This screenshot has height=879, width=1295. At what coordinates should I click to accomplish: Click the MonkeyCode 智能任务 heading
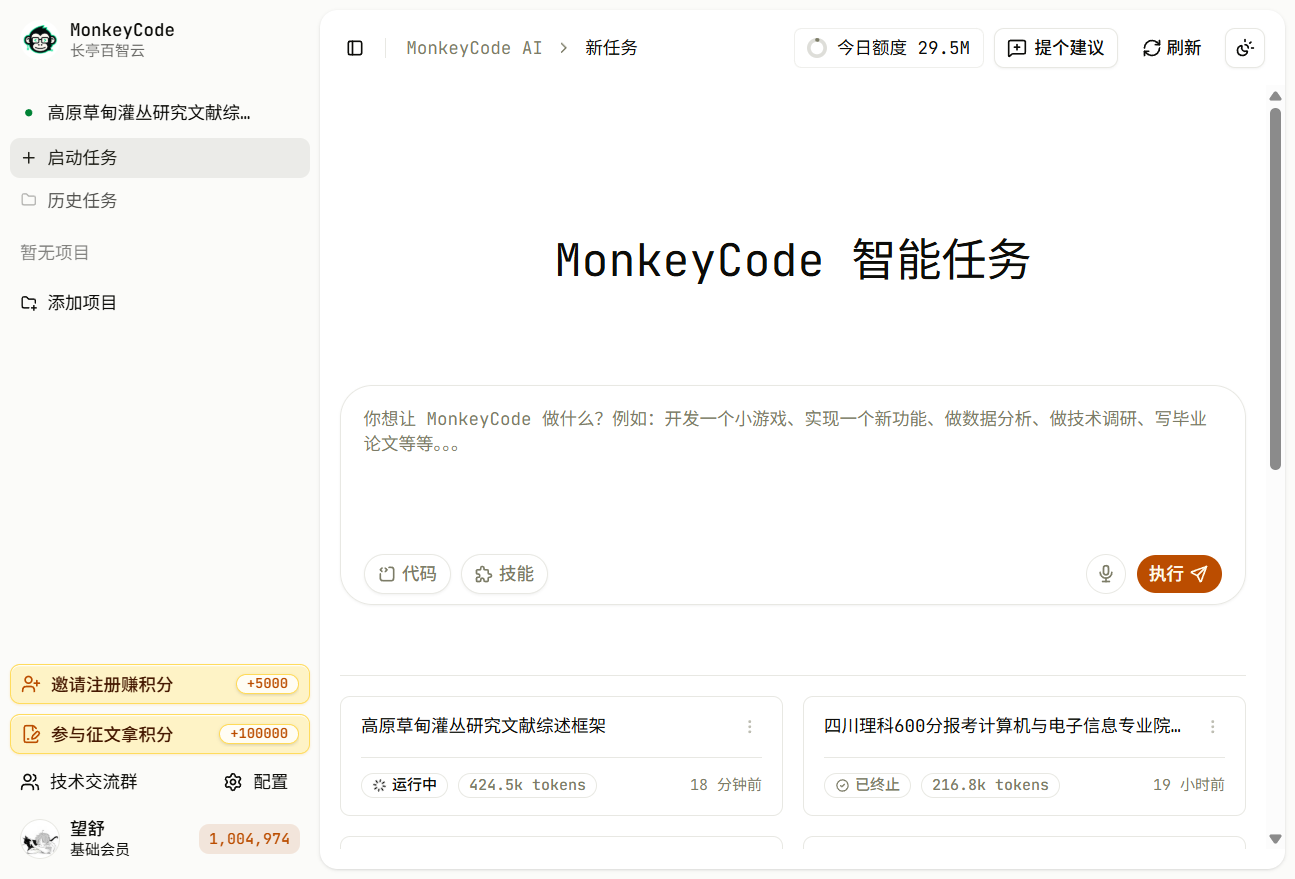[793, 261]
